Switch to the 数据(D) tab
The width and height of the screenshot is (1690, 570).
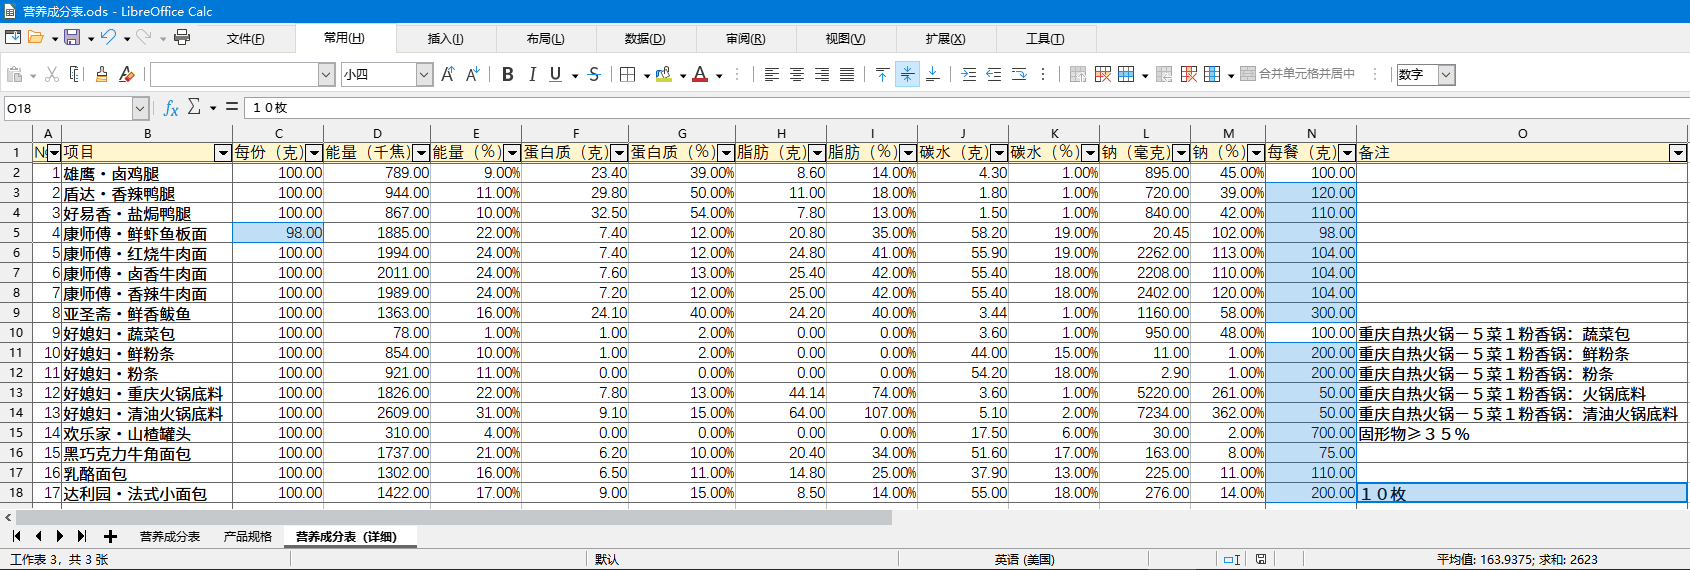[x=645, y=39]
